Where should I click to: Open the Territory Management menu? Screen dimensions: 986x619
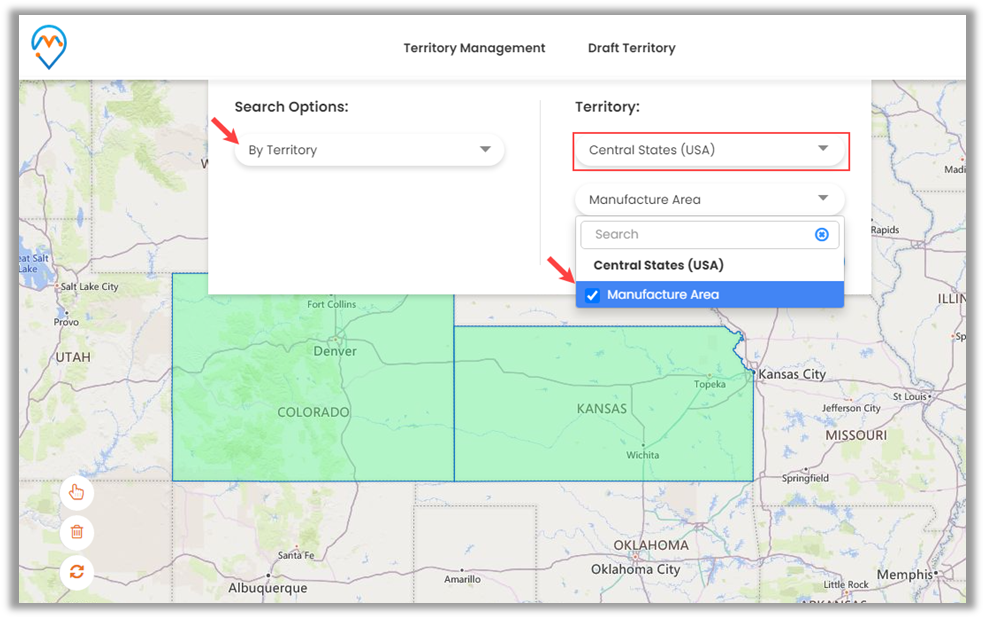tap(474, 48)
